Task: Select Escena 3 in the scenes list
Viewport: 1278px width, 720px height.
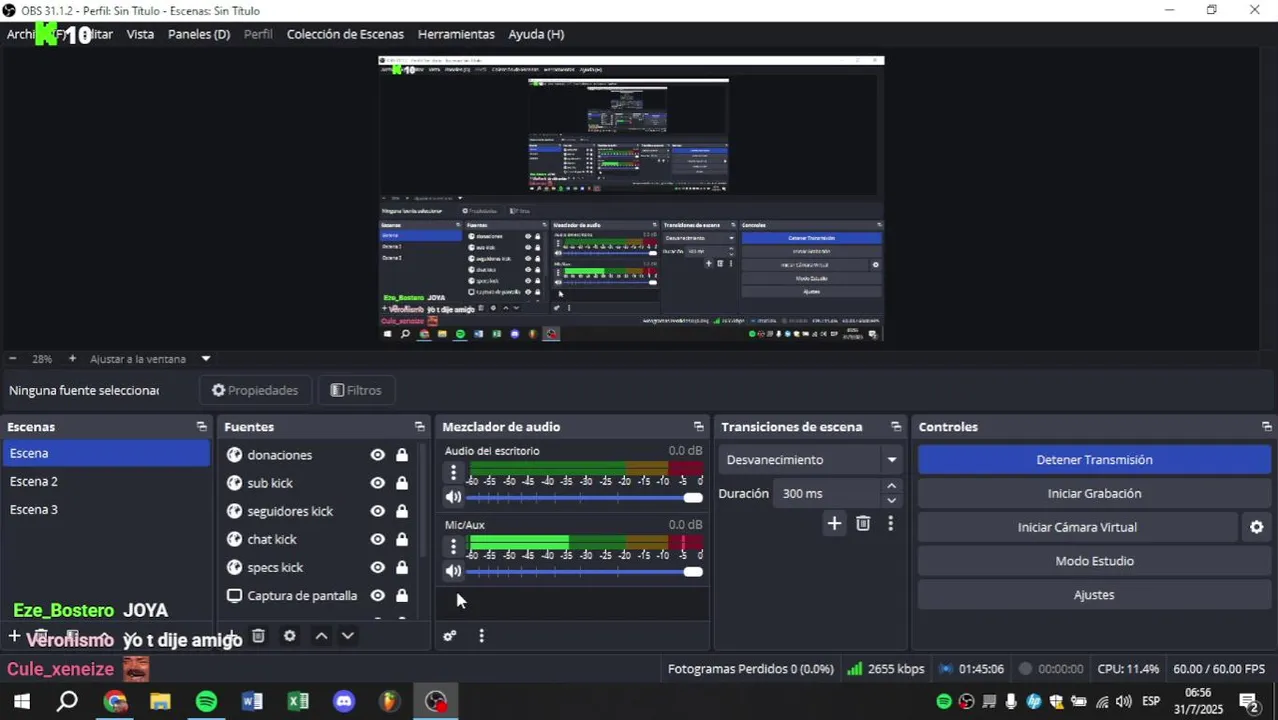Action: tap(106, 509)
